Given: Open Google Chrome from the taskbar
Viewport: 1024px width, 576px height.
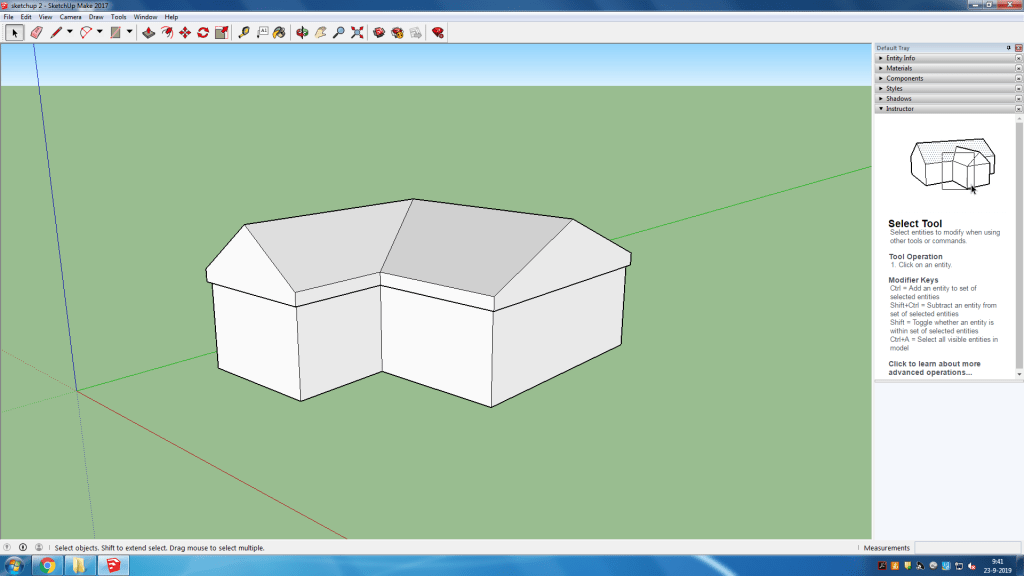Looking at the screenshot, I should click(x=47, y=565).
